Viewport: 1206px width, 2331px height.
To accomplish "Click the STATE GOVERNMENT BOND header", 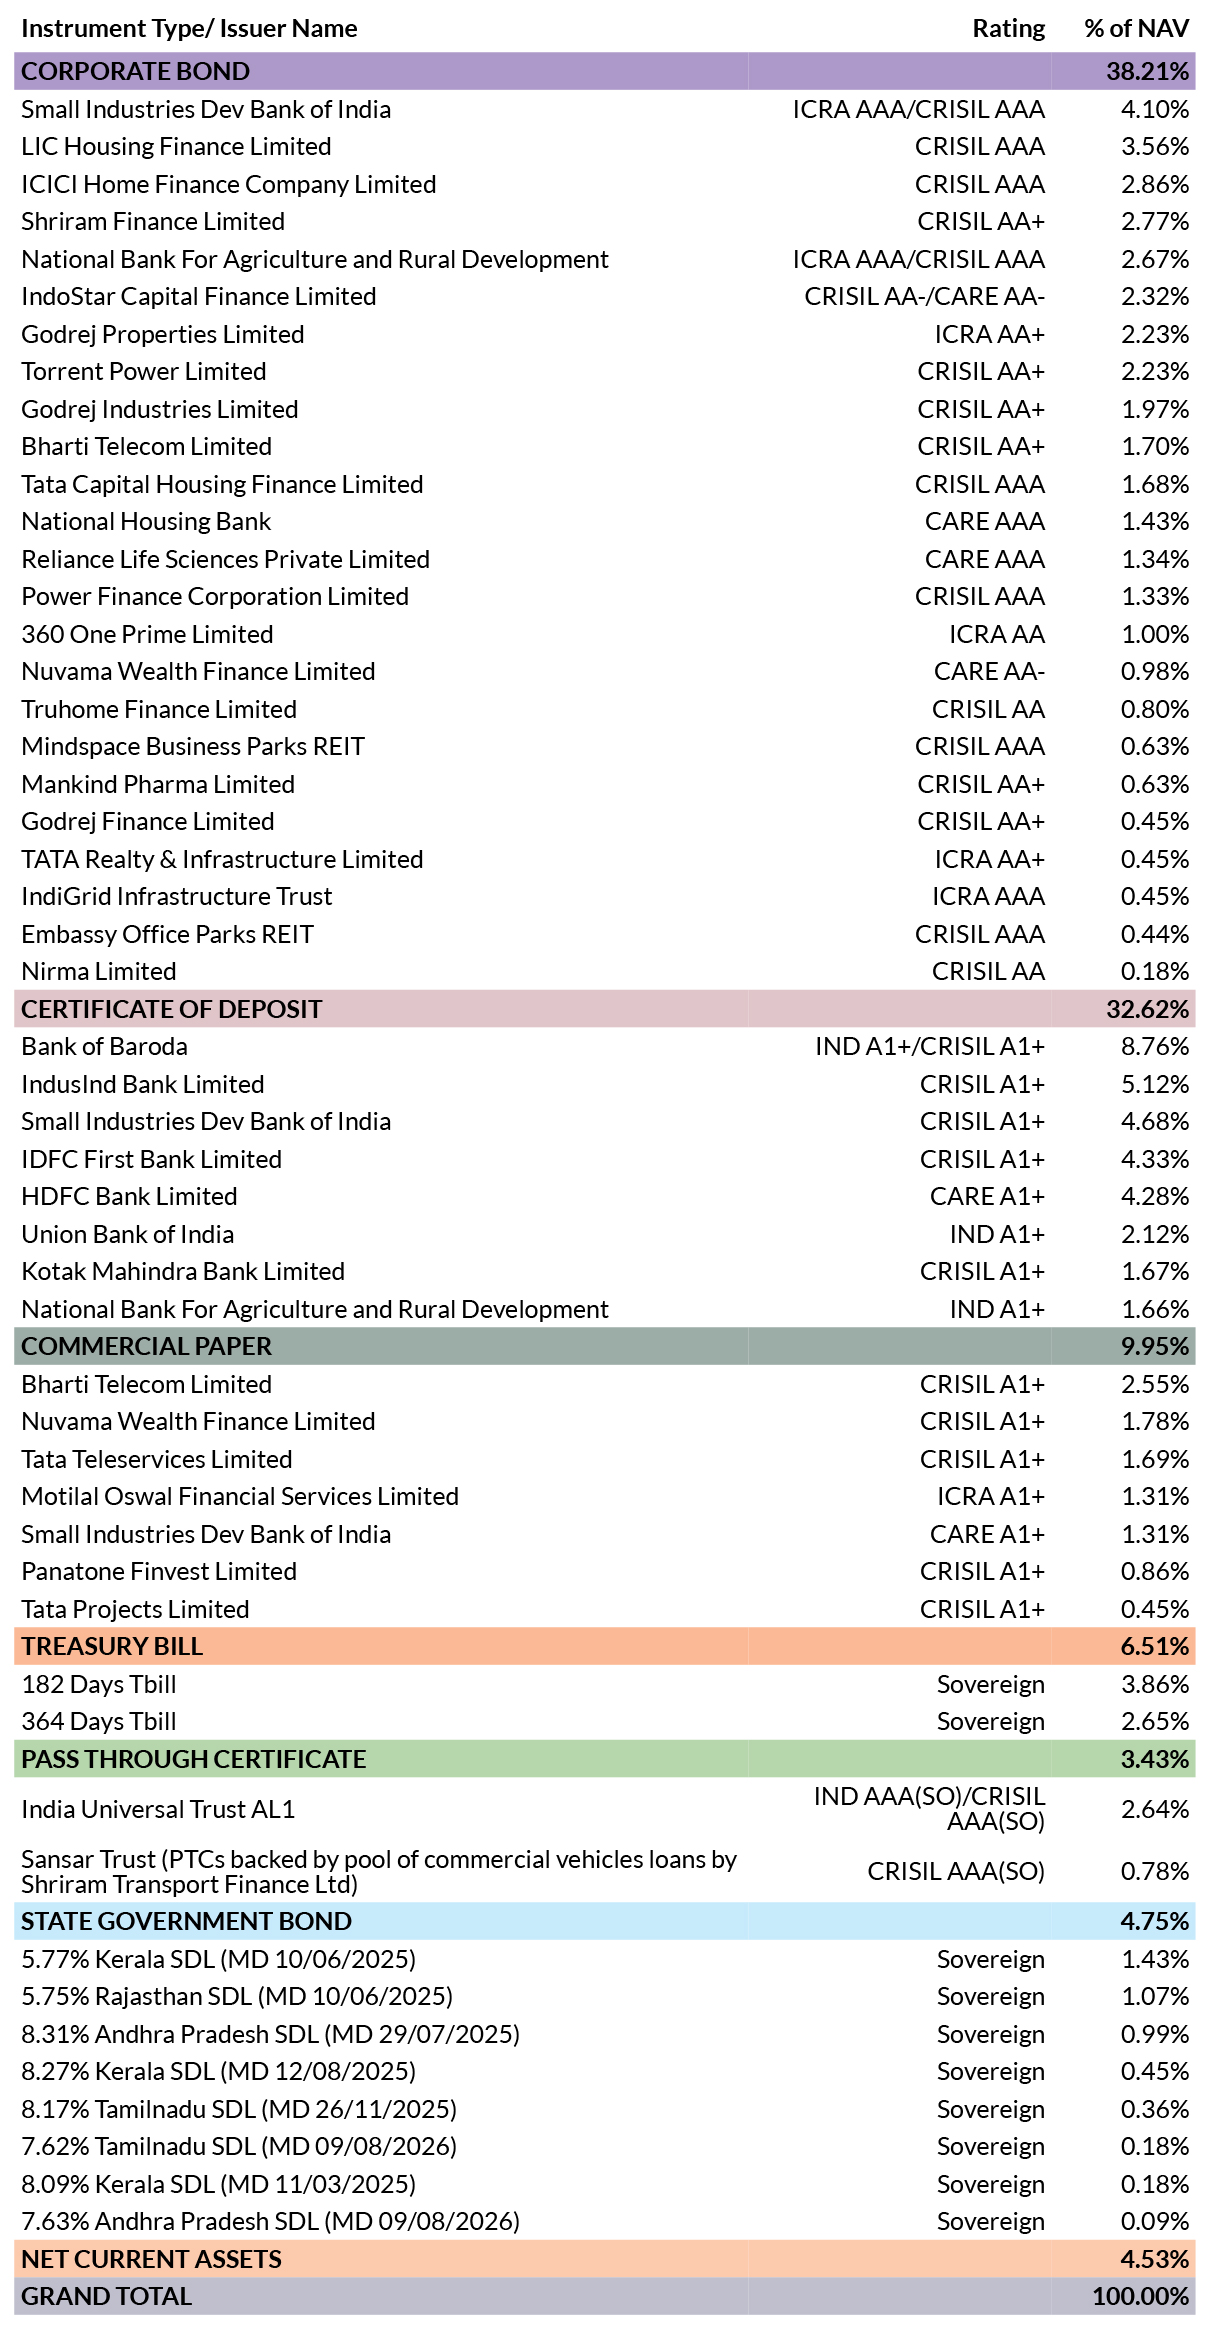I will point(604,1921).
